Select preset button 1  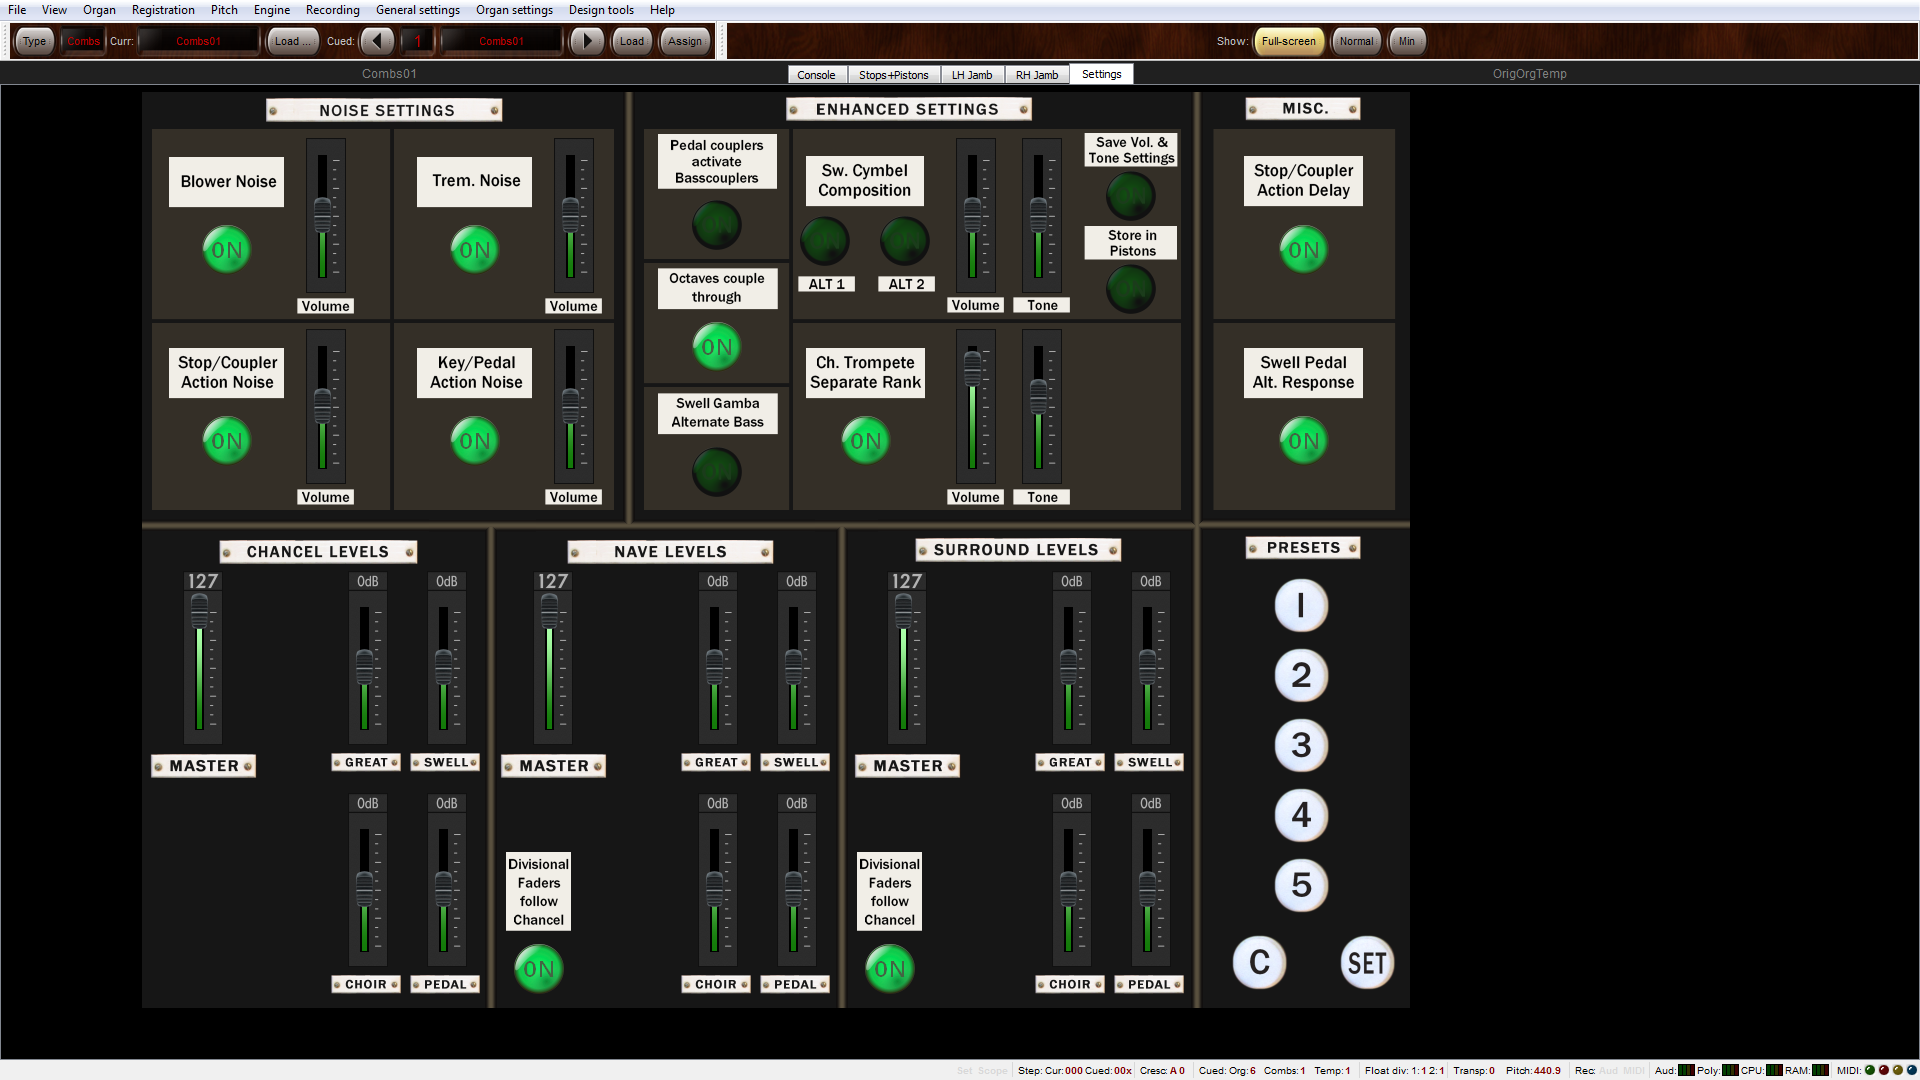click(1300, 606)
